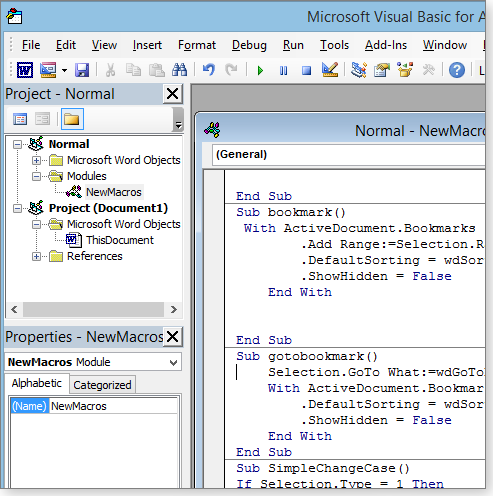Open Properties Window toolbar icon

382,70
